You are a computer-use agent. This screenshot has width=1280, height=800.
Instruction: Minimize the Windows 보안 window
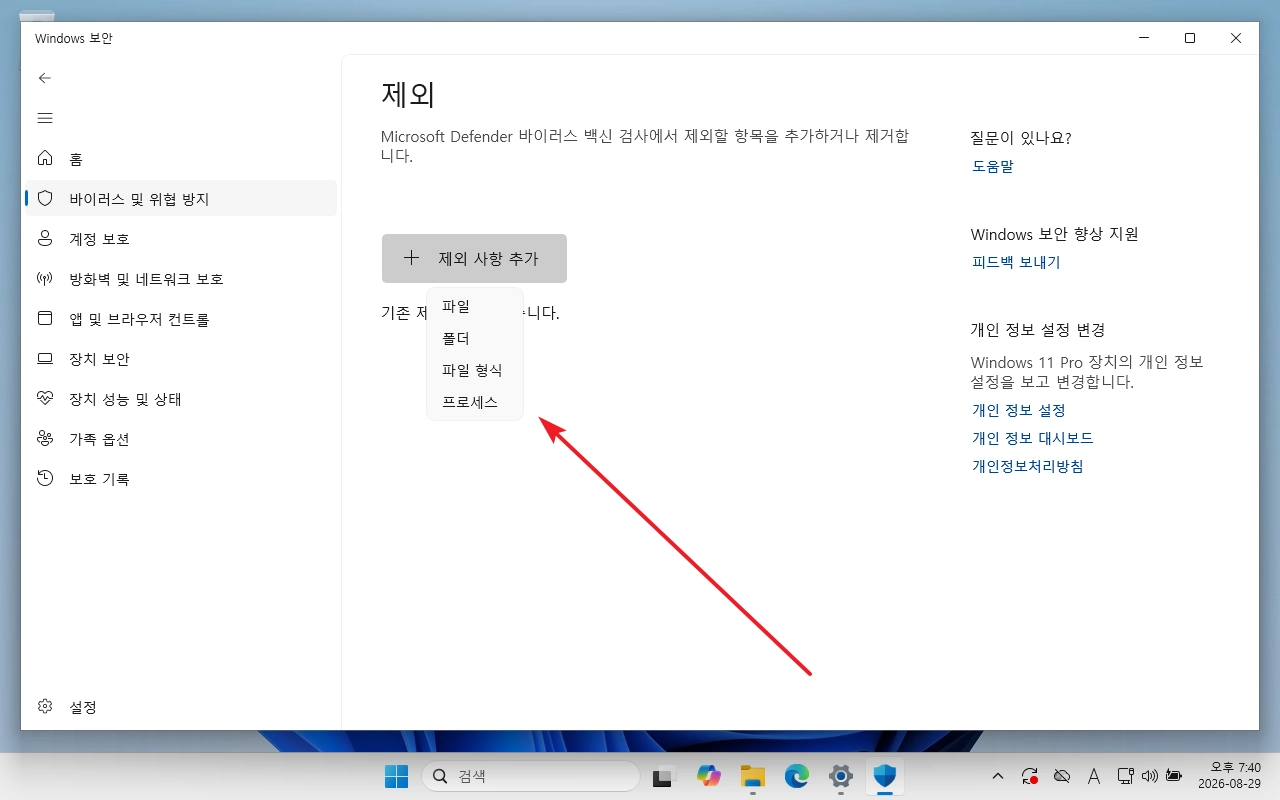tap(1143, 38)
